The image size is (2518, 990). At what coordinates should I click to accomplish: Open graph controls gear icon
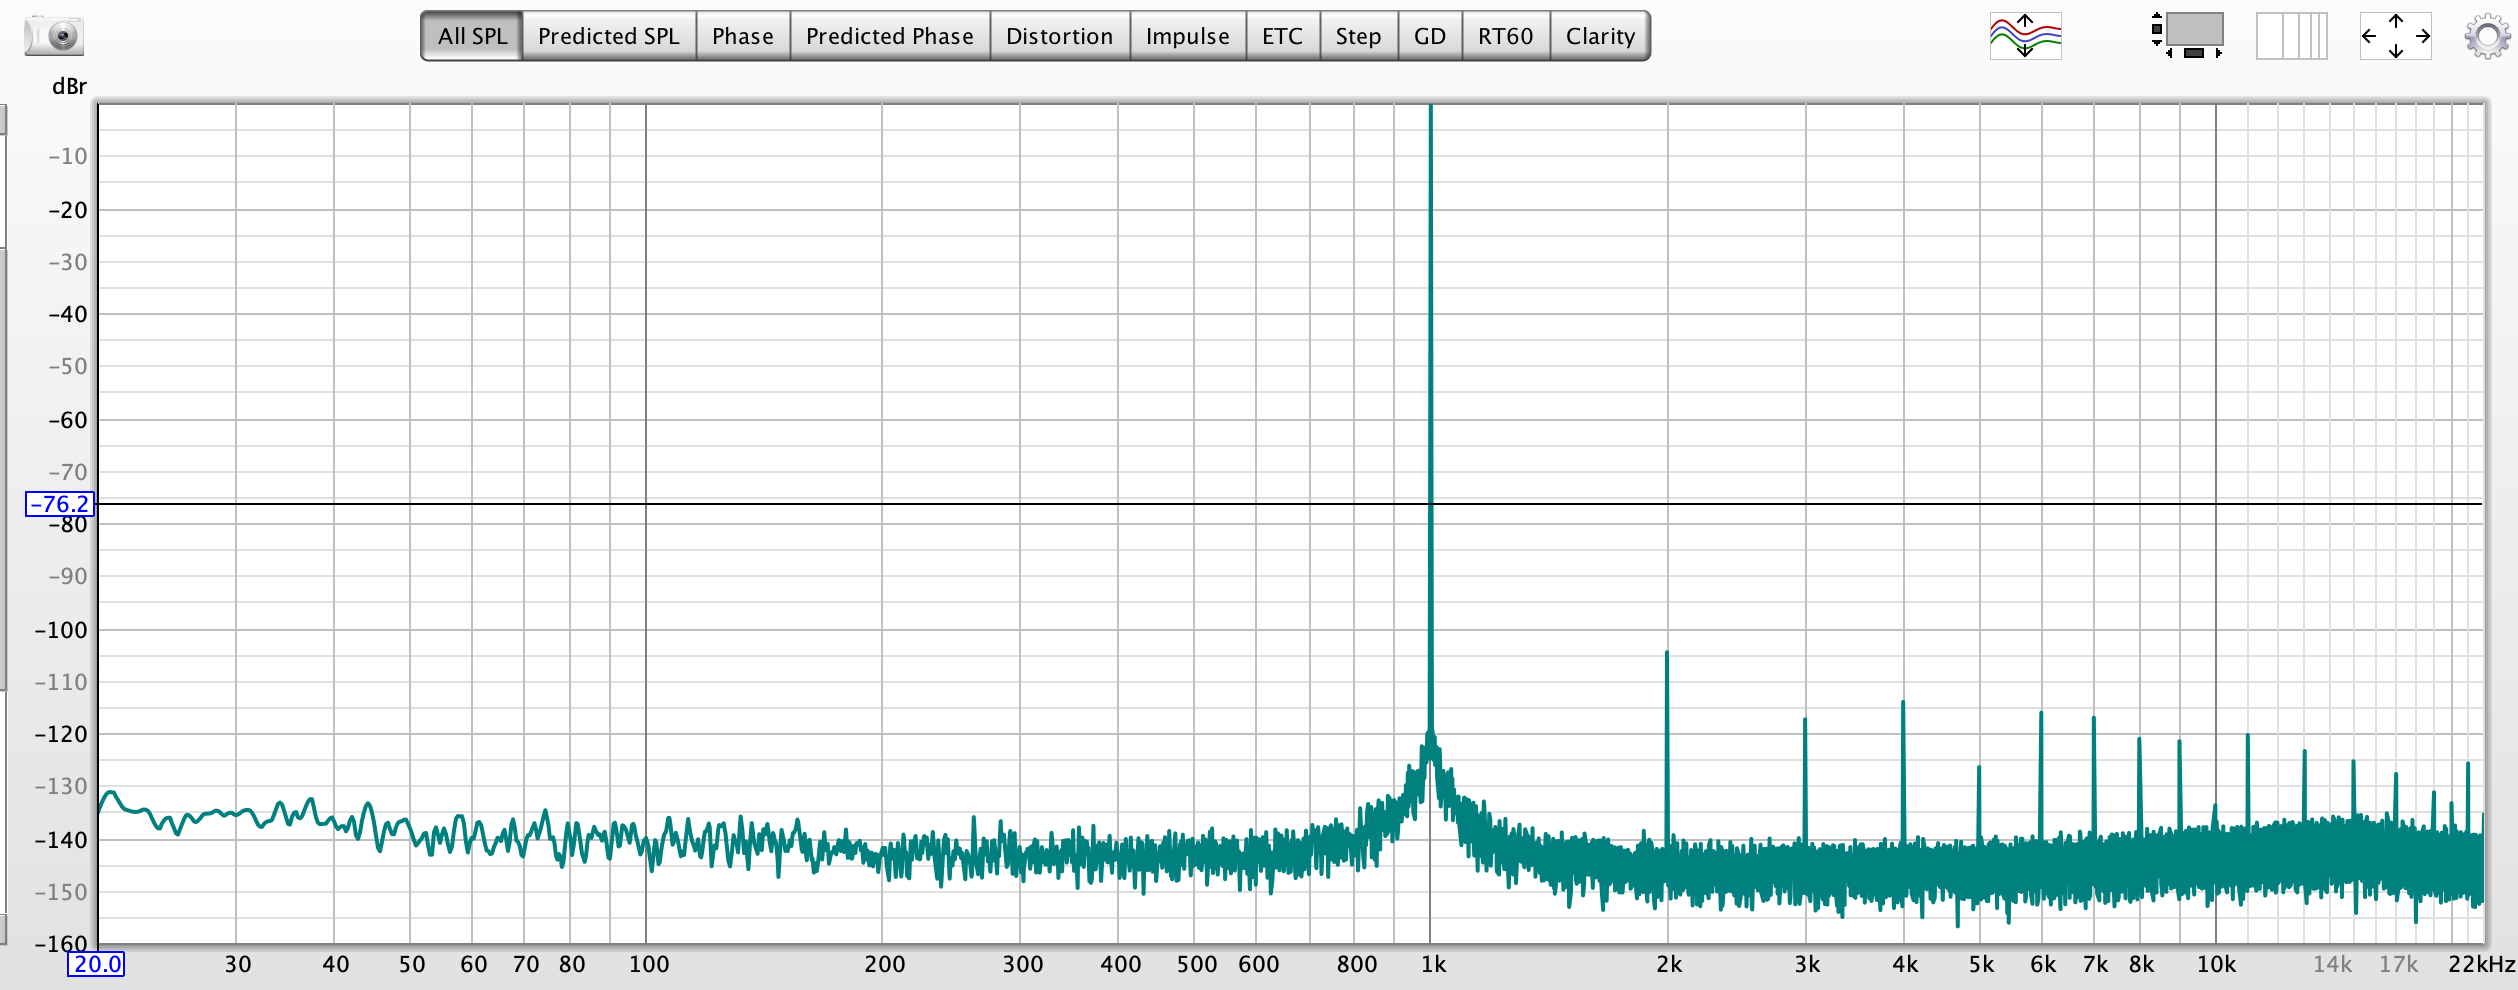click(2487, 36)
